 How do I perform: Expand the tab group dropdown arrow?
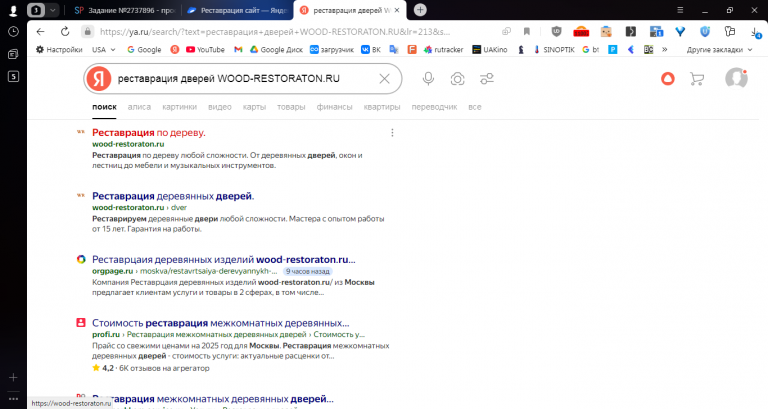click(x=52, y=10)
